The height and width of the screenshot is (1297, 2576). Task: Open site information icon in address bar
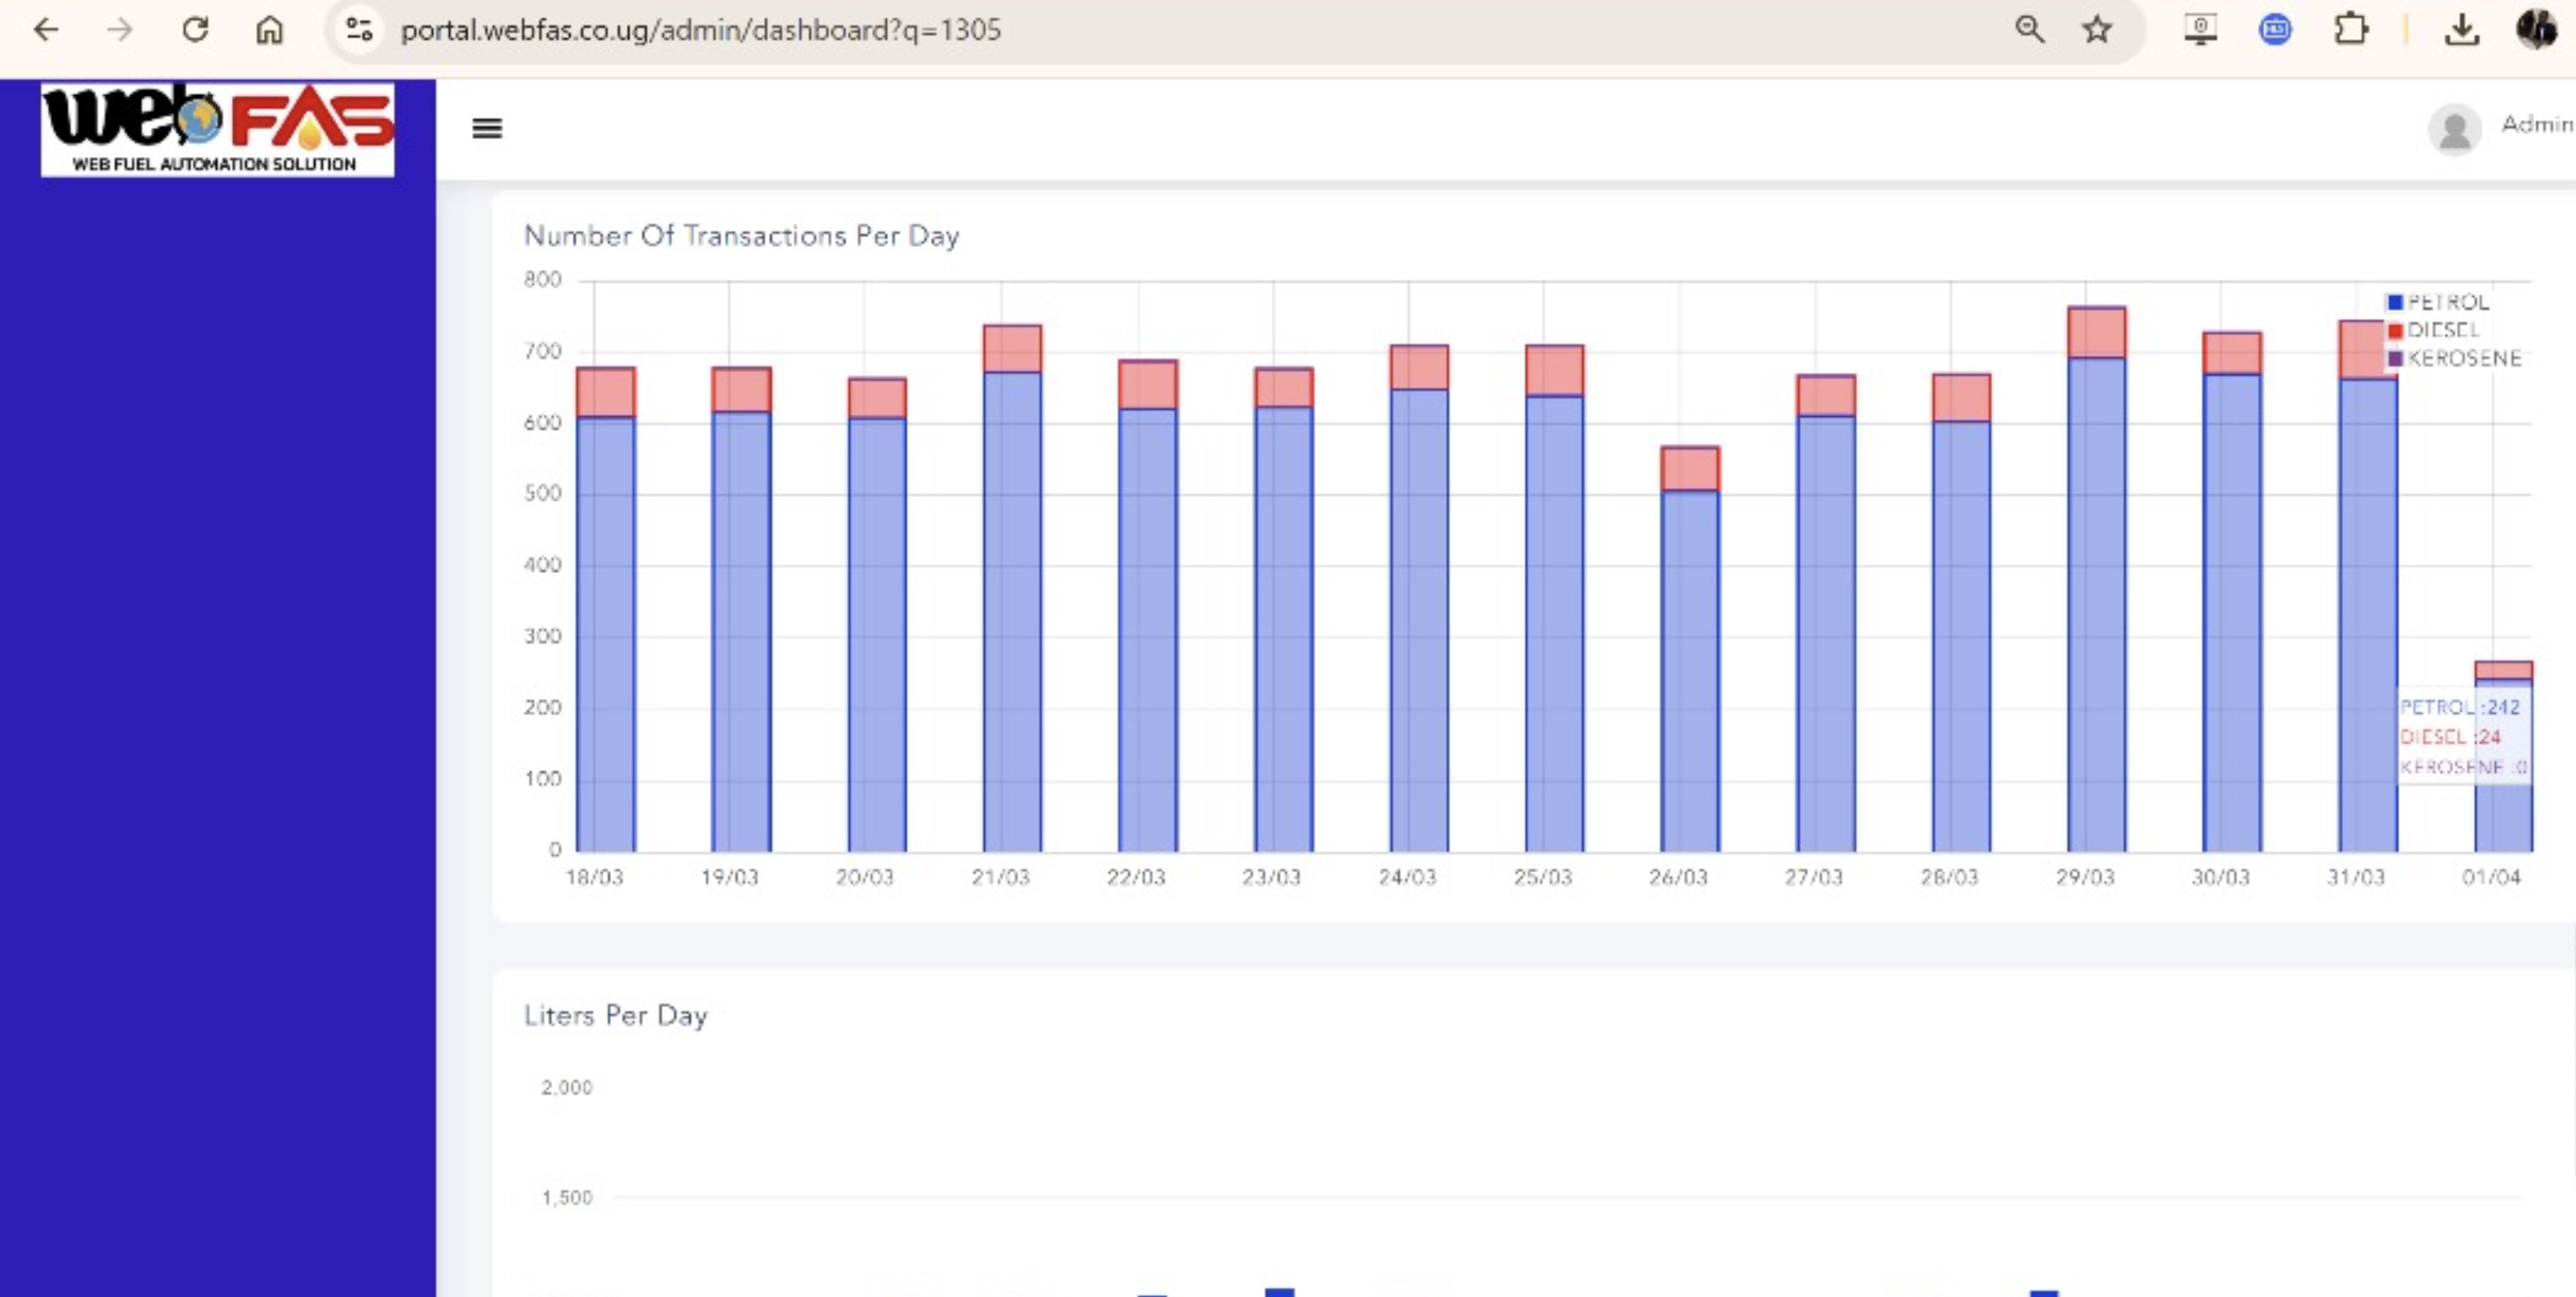pyautogui.click(x=358, y=30)
